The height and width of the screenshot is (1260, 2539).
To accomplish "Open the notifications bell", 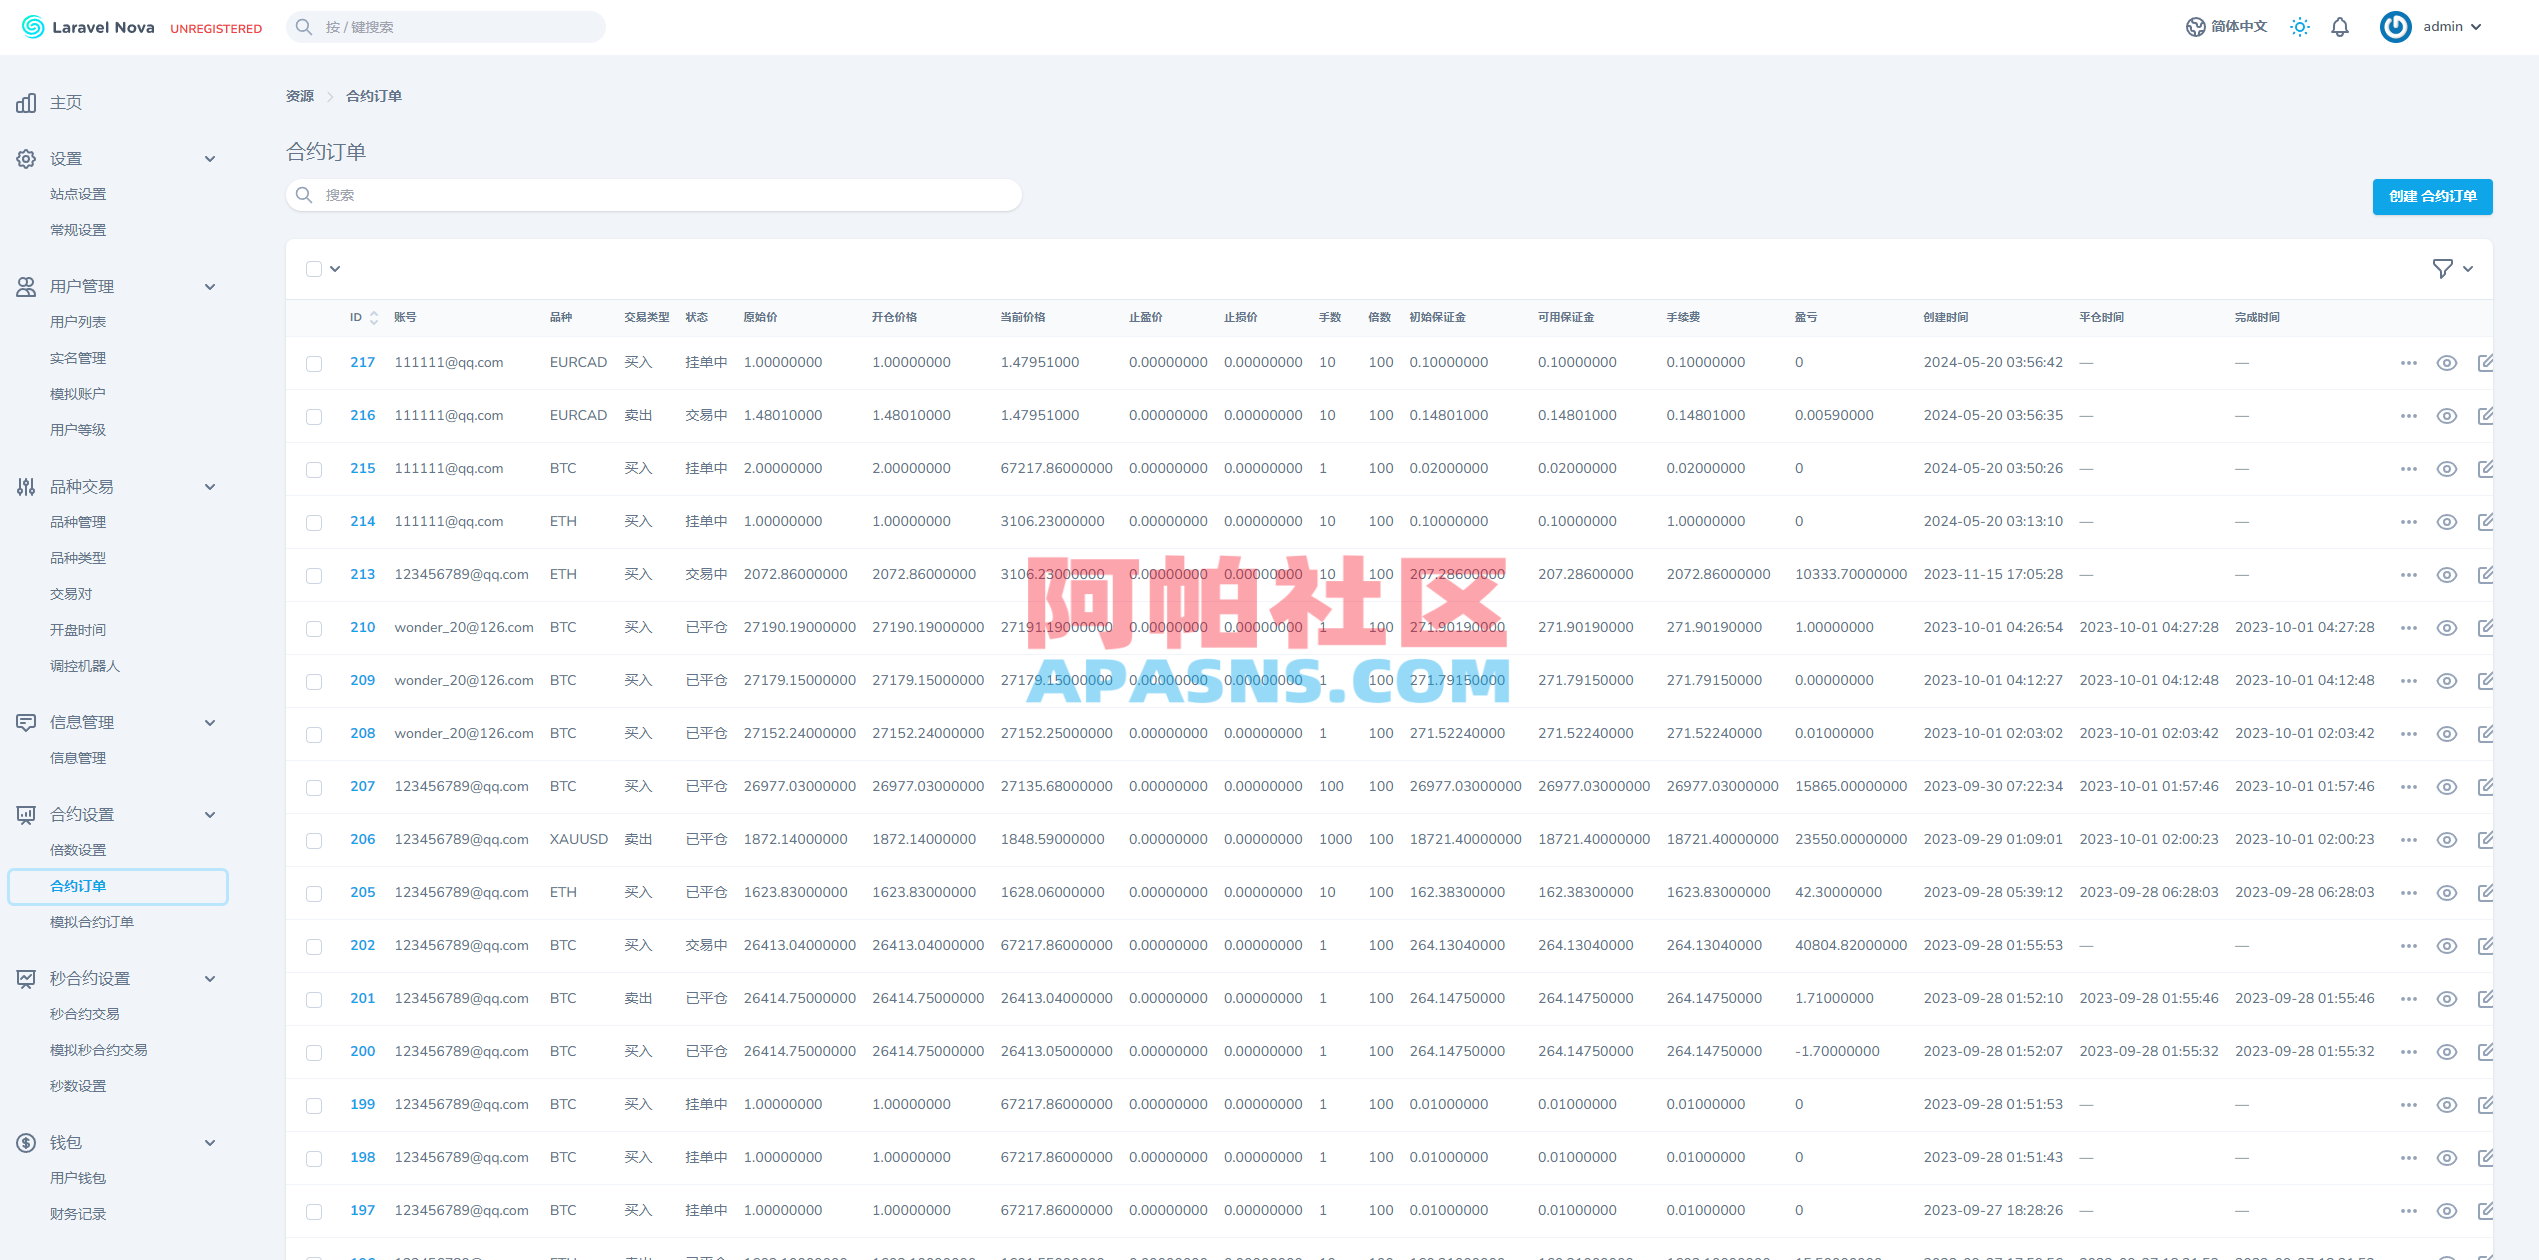I will click(2339, 27).
